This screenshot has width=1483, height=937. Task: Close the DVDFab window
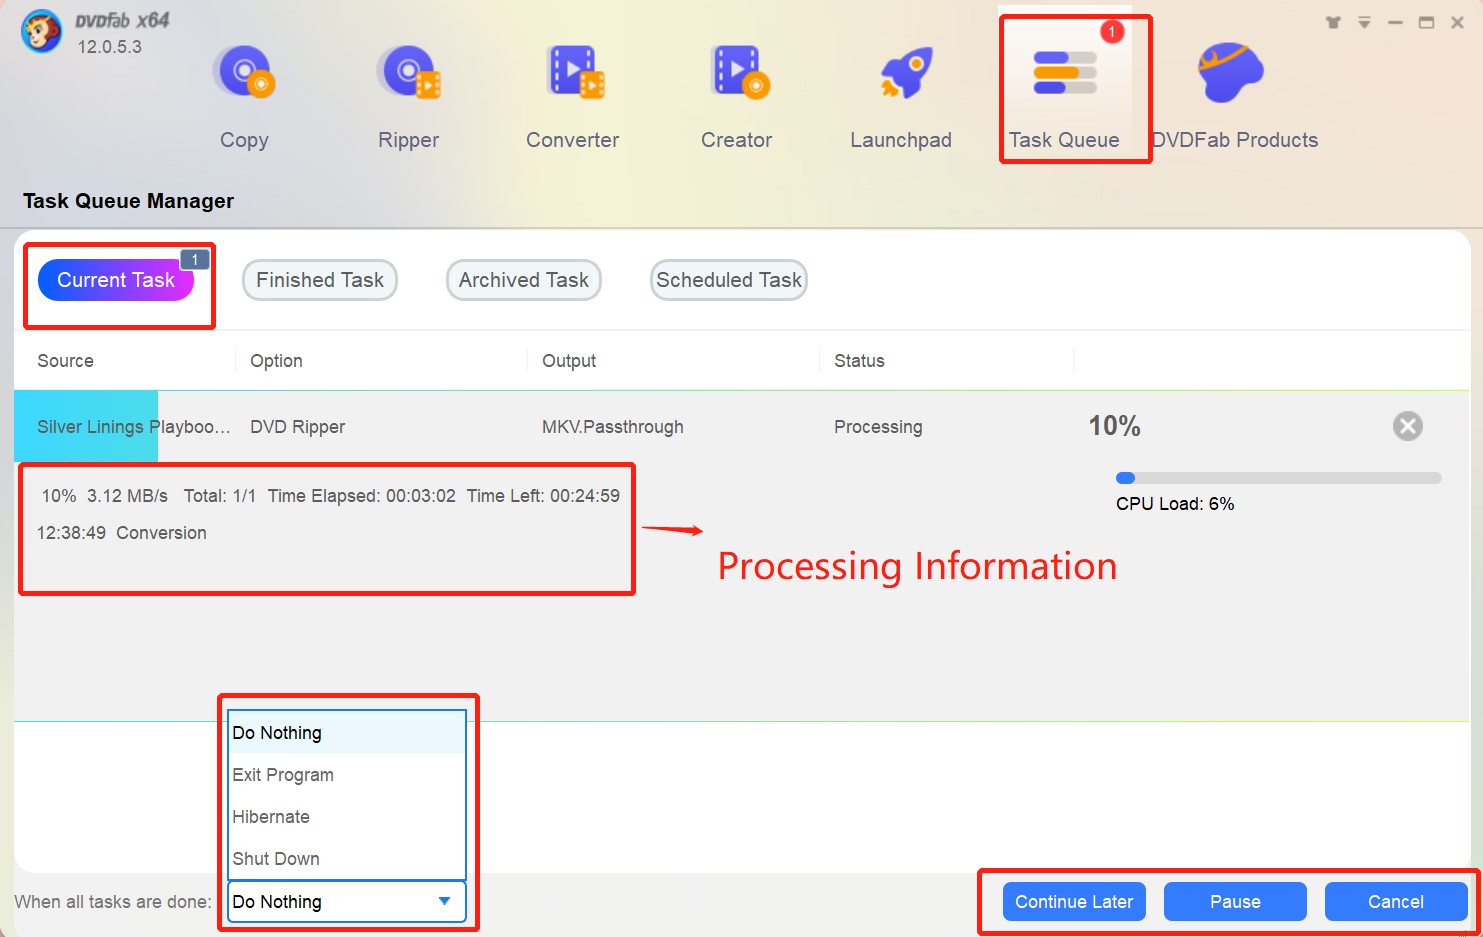1457,22
